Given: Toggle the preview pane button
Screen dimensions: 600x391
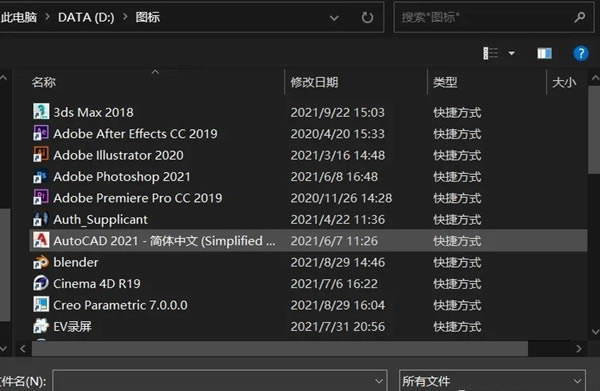Looking at the screenshot, I should pyautogui.click(x=545, y=53).
